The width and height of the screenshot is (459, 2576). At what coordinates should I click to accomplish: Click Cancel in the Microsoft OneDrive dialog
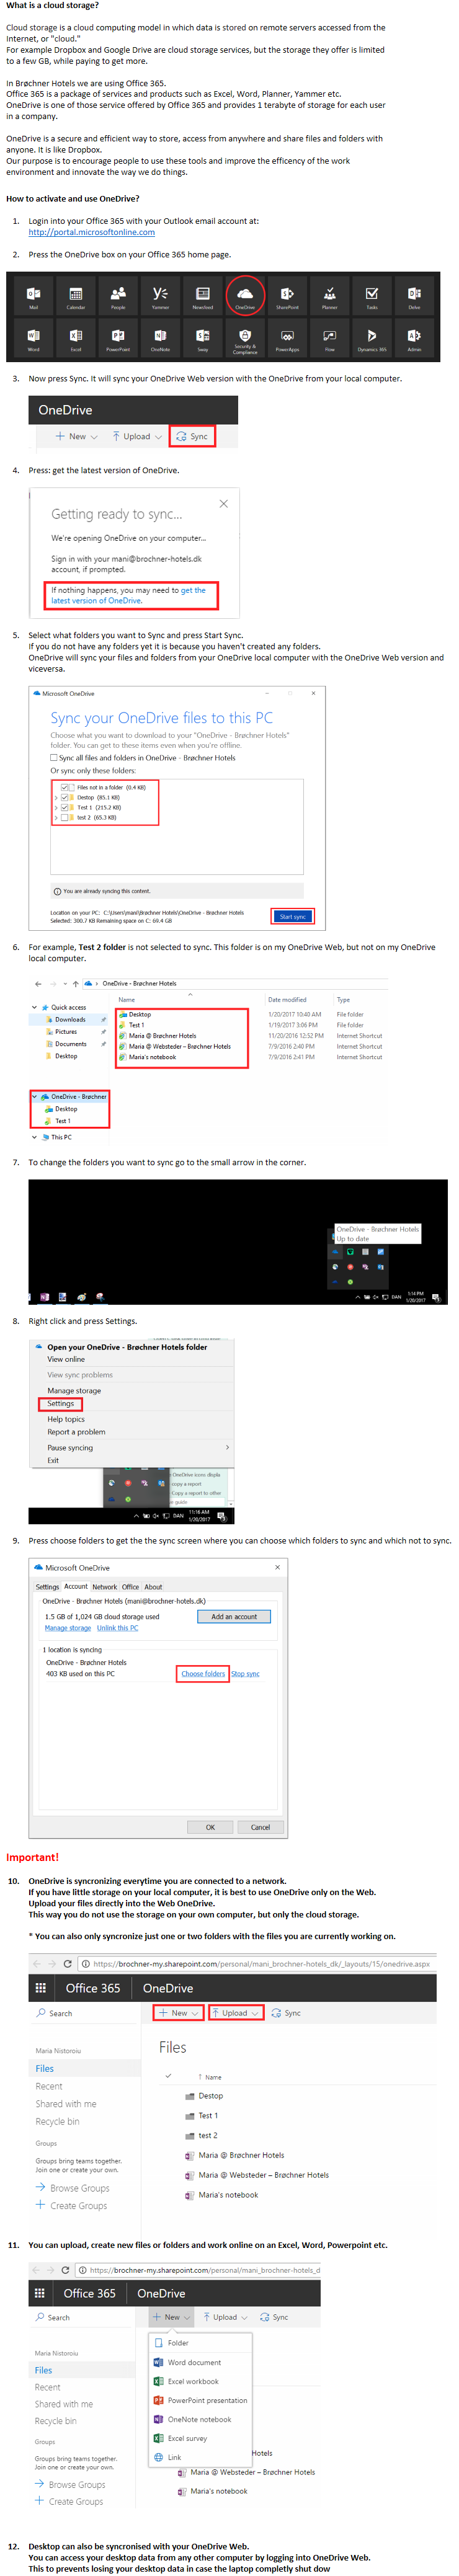click(x=260, y=1829)
